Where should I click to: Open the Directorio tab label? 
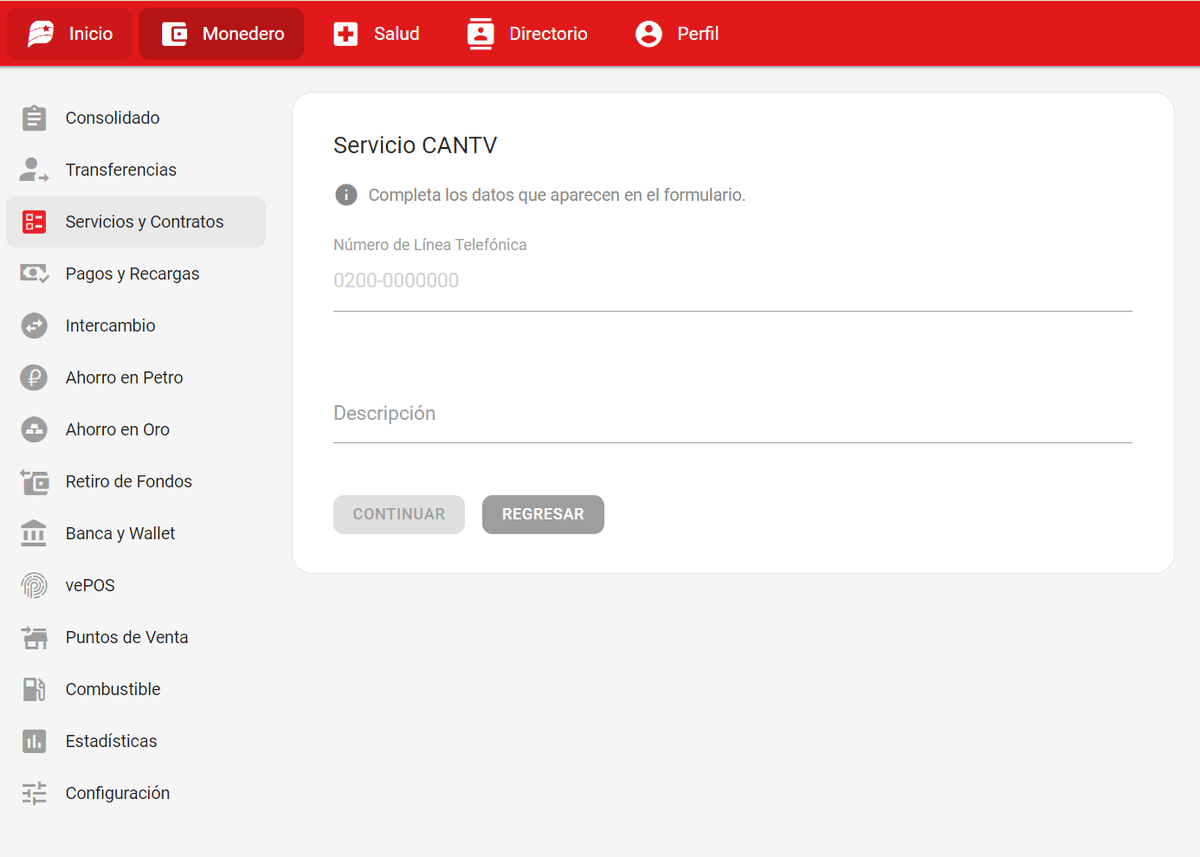(548, 34)
